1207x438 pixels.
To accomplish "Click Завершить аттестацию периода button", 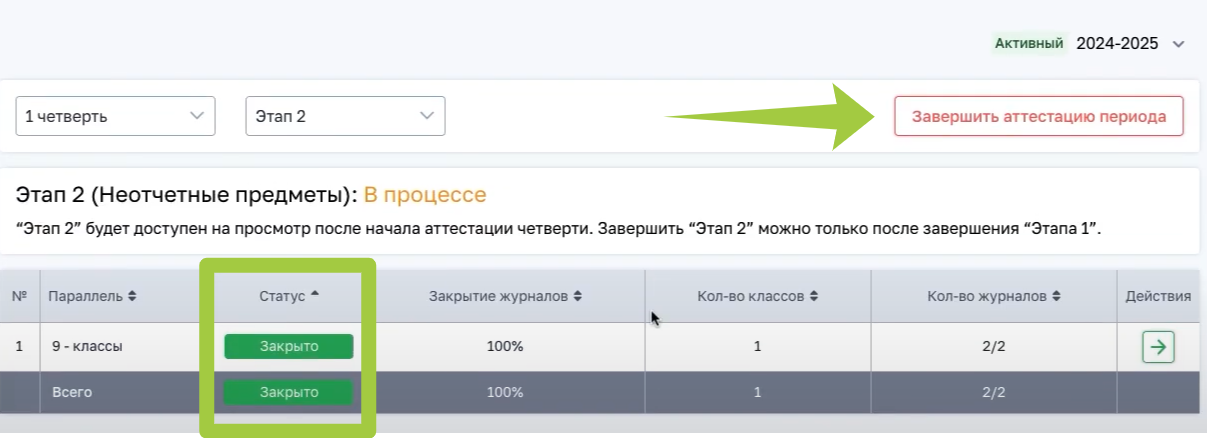I will click(1038, 116).
